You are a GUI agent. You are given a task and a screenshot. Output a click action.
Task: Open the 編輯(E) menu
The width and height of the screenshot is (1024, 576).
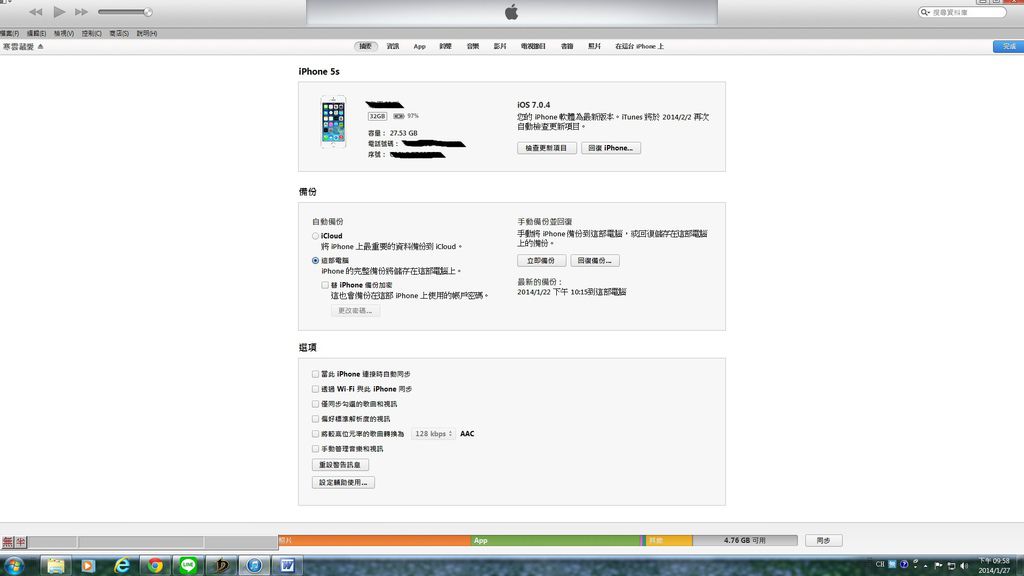(x=36, y=33)
